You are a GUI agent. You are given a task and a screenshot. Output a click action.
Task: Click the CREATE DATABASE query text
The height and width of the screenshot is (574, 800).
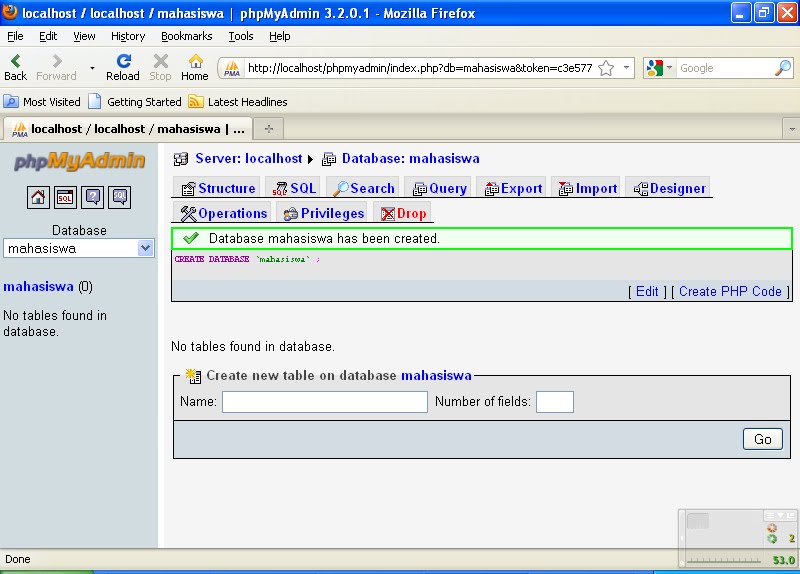[x=247, y=259]
